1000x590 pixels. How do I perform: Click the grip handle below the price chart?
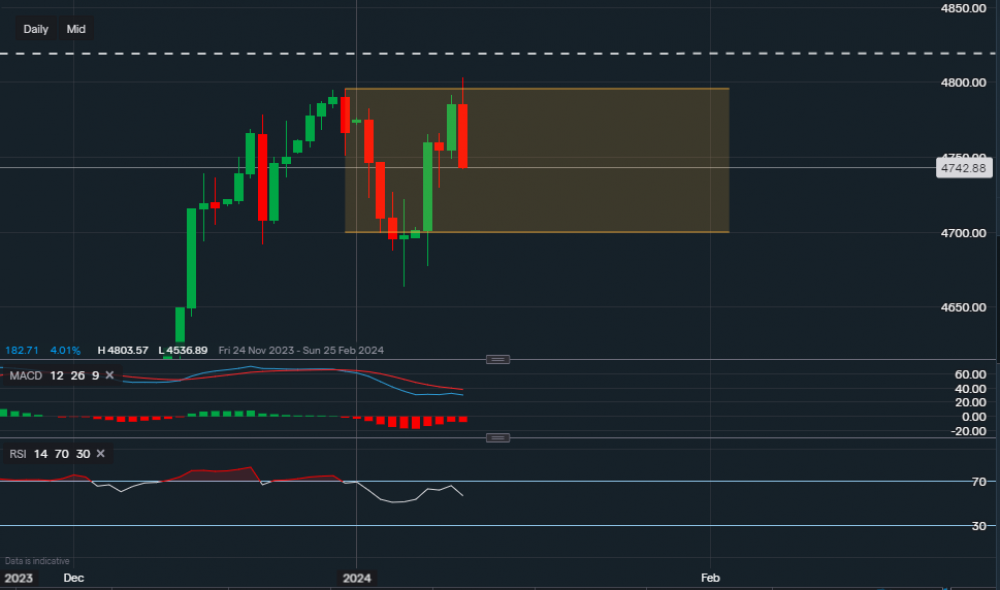coord(497,358)
